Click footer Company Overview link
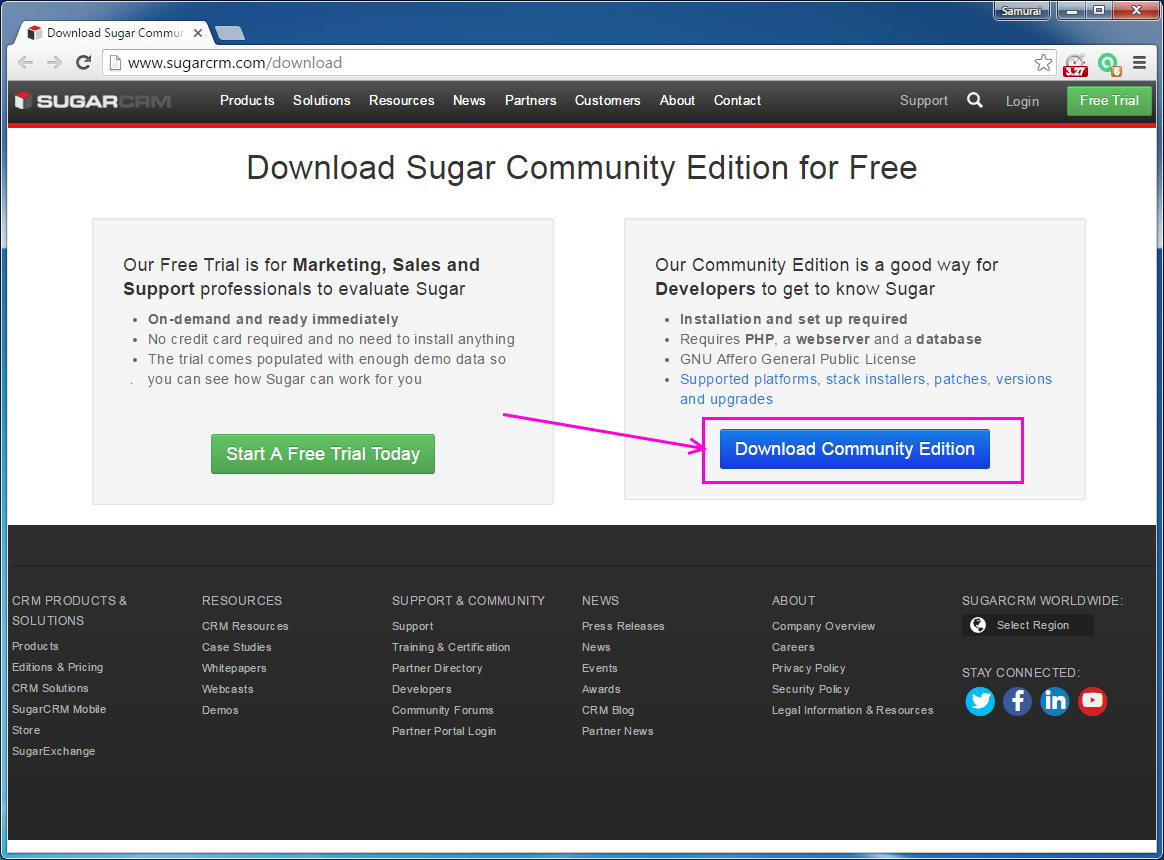Image resolution: width=1164 pixels, height=860 pixels. point(823,626)
